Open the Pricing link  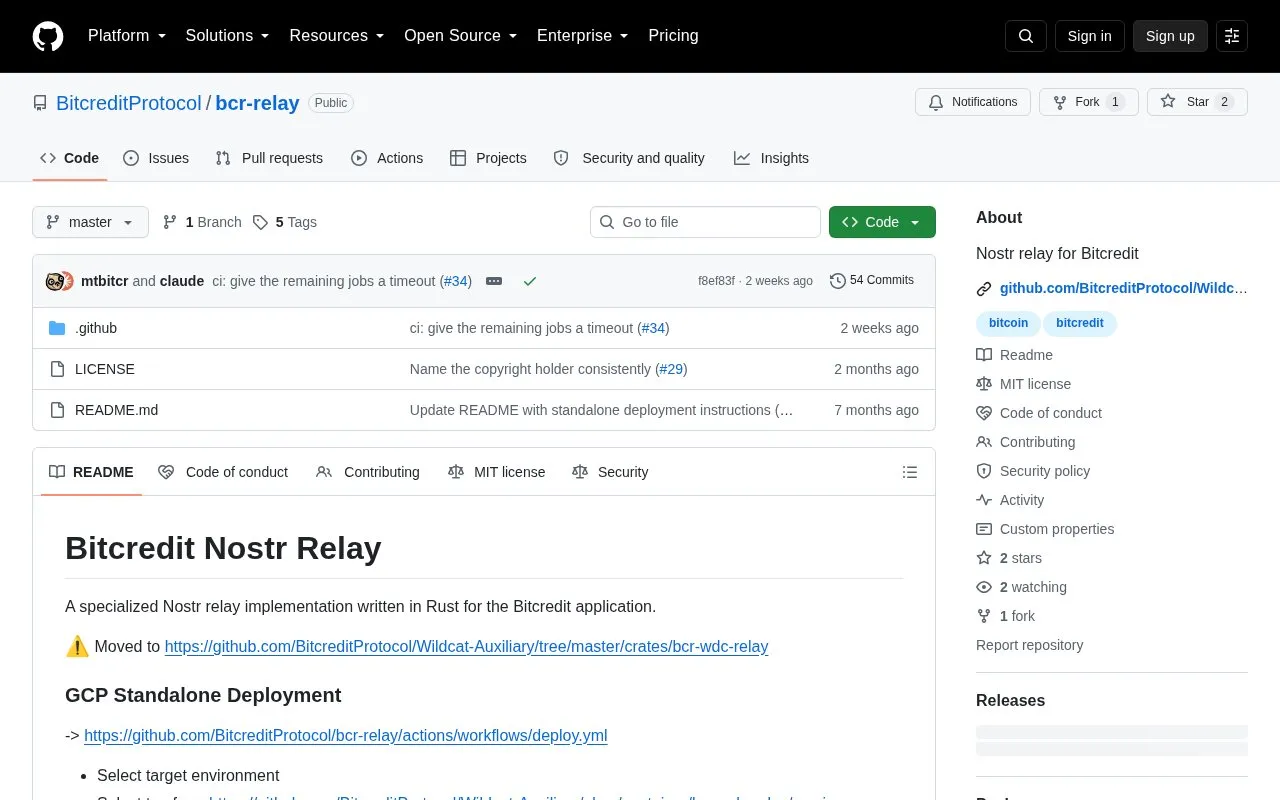click(673, 36)
